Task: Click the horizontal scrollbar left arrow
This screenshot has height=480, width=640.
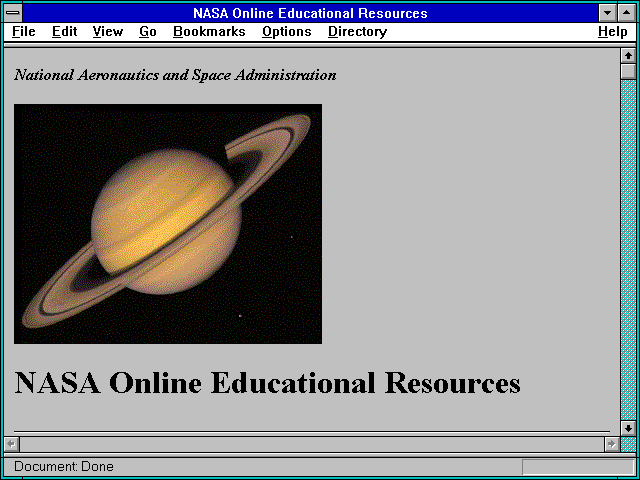Action: click(11, 444)
